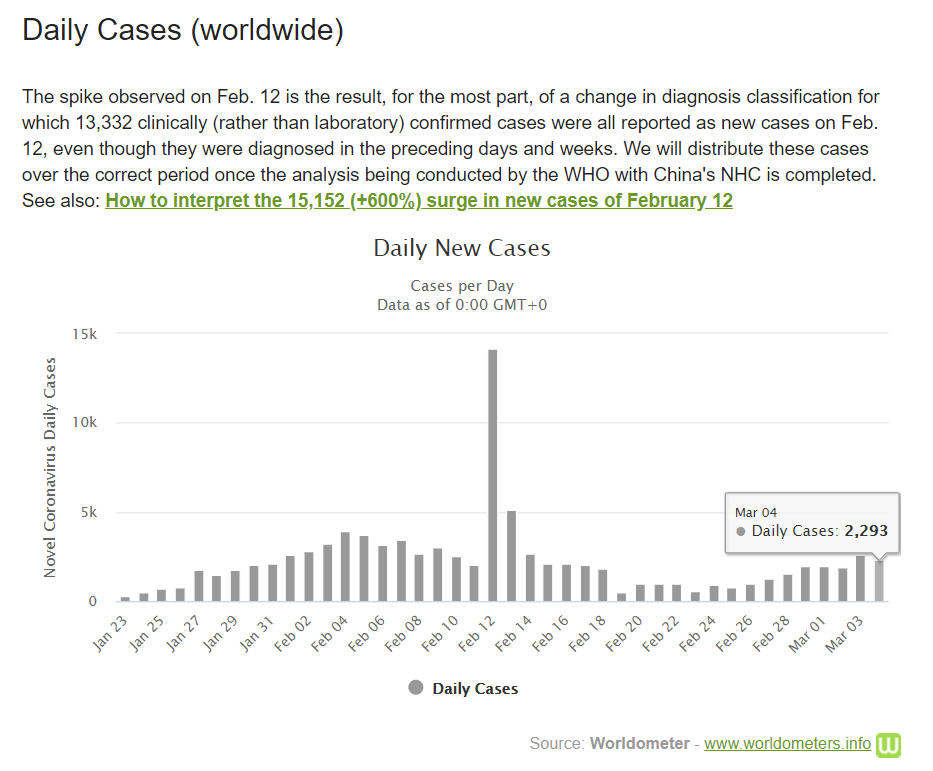Image resolution: width=933 pixels, height=771 pixels.
Task: Open the Feb 12 surge interpretation link
Action: (x=418, y=200)
